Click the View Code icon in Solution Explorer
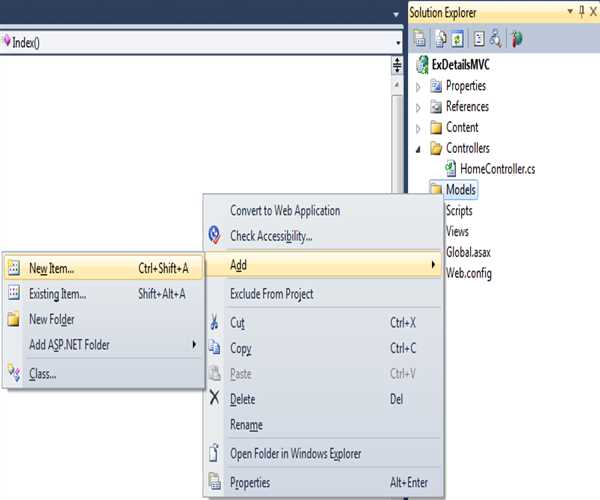 pyautogui.click(x=478, y=39)
